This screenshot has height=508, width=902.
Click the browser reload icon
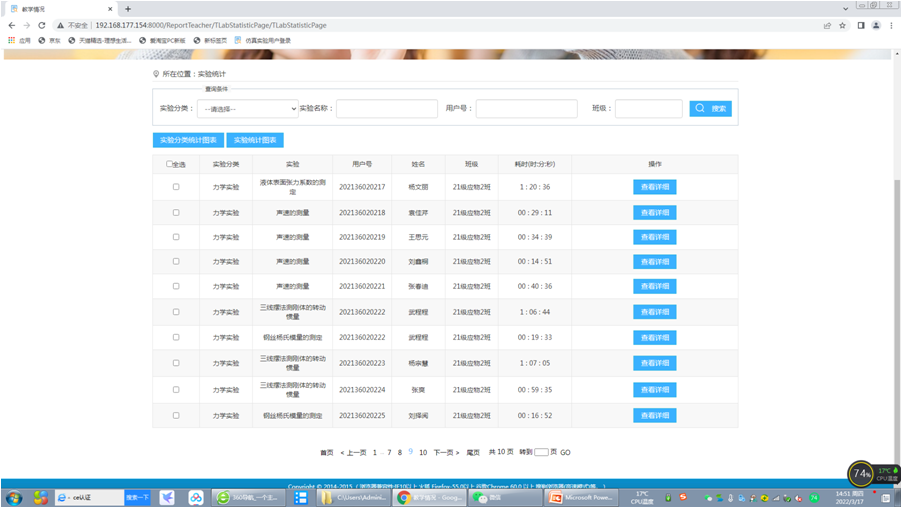coord(42,25)
